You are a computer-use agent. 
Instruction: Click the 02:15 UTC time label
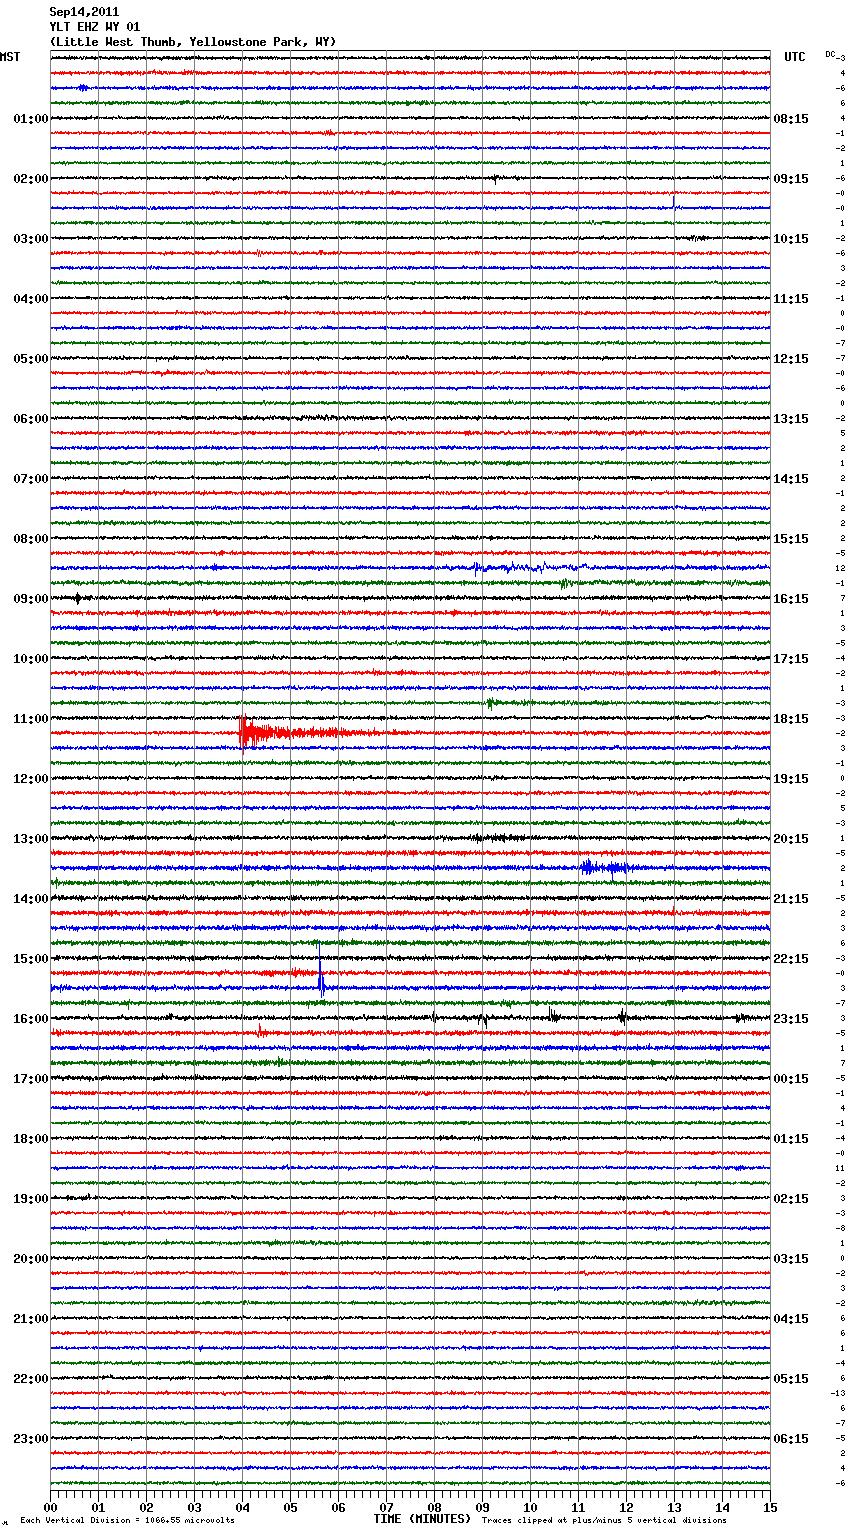pyautogui.click(x=791, y=1199)
